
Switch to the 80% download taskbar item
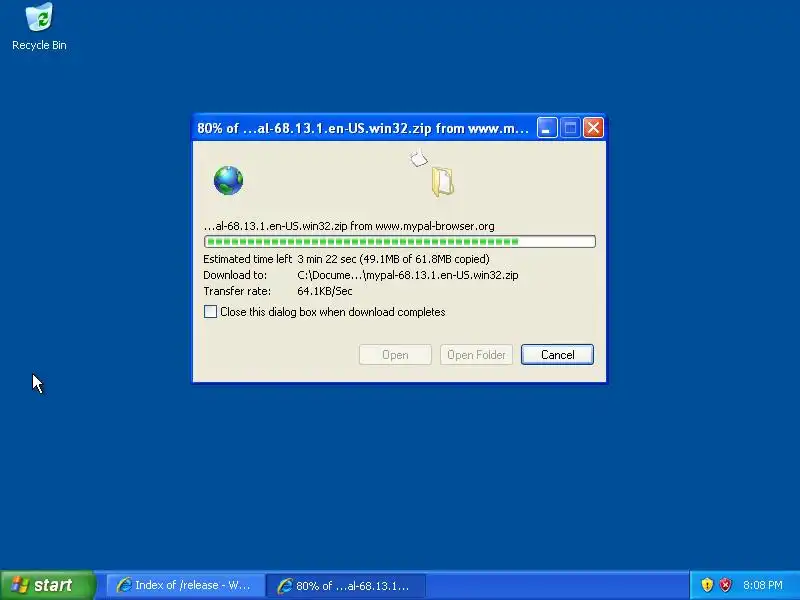(346, 585)
